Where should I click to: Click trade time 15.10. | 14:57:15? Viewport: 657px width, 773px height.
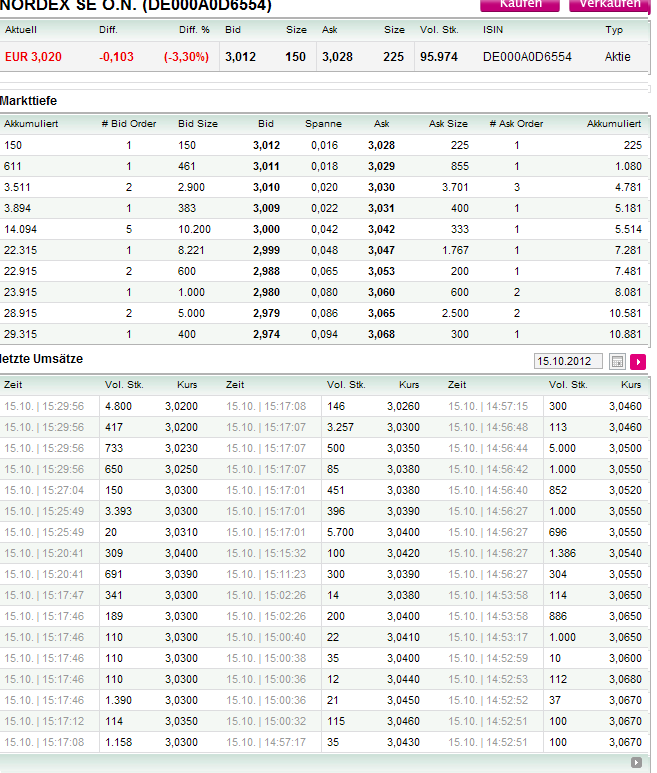(x=488, y=406)
